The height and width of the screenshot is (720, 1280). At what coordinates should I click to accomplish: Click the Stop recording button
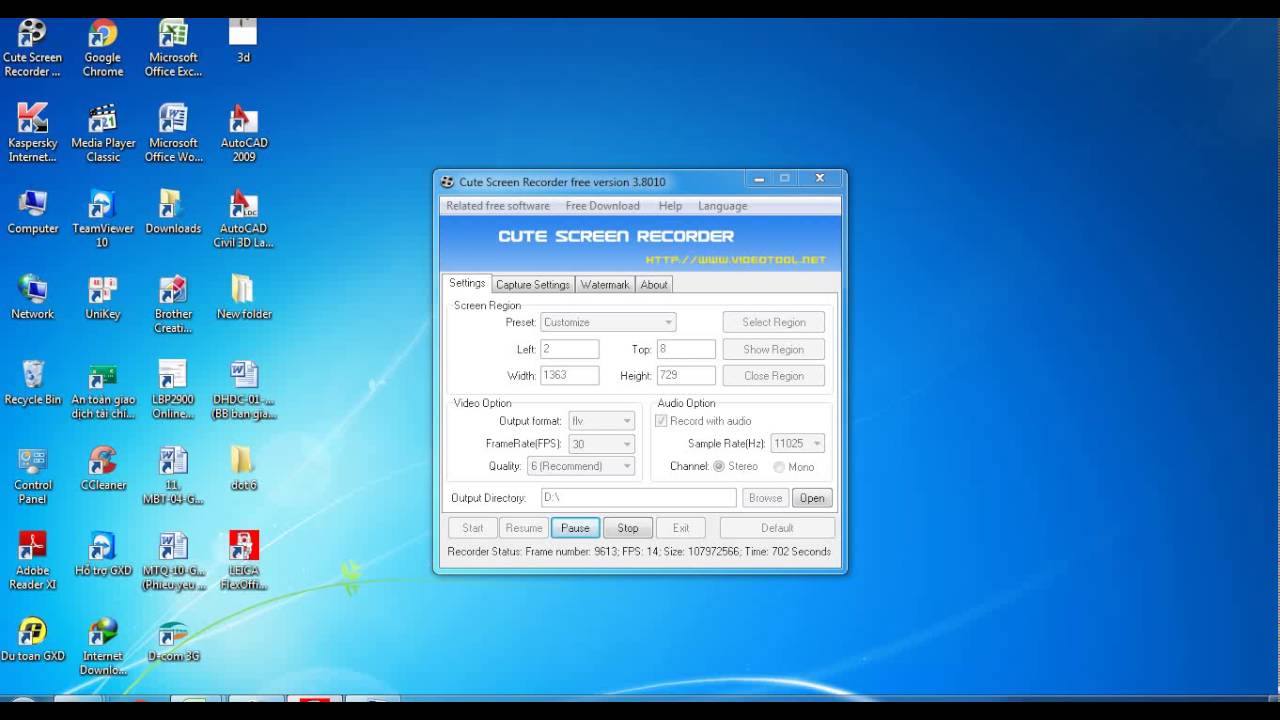pos(628,528)
